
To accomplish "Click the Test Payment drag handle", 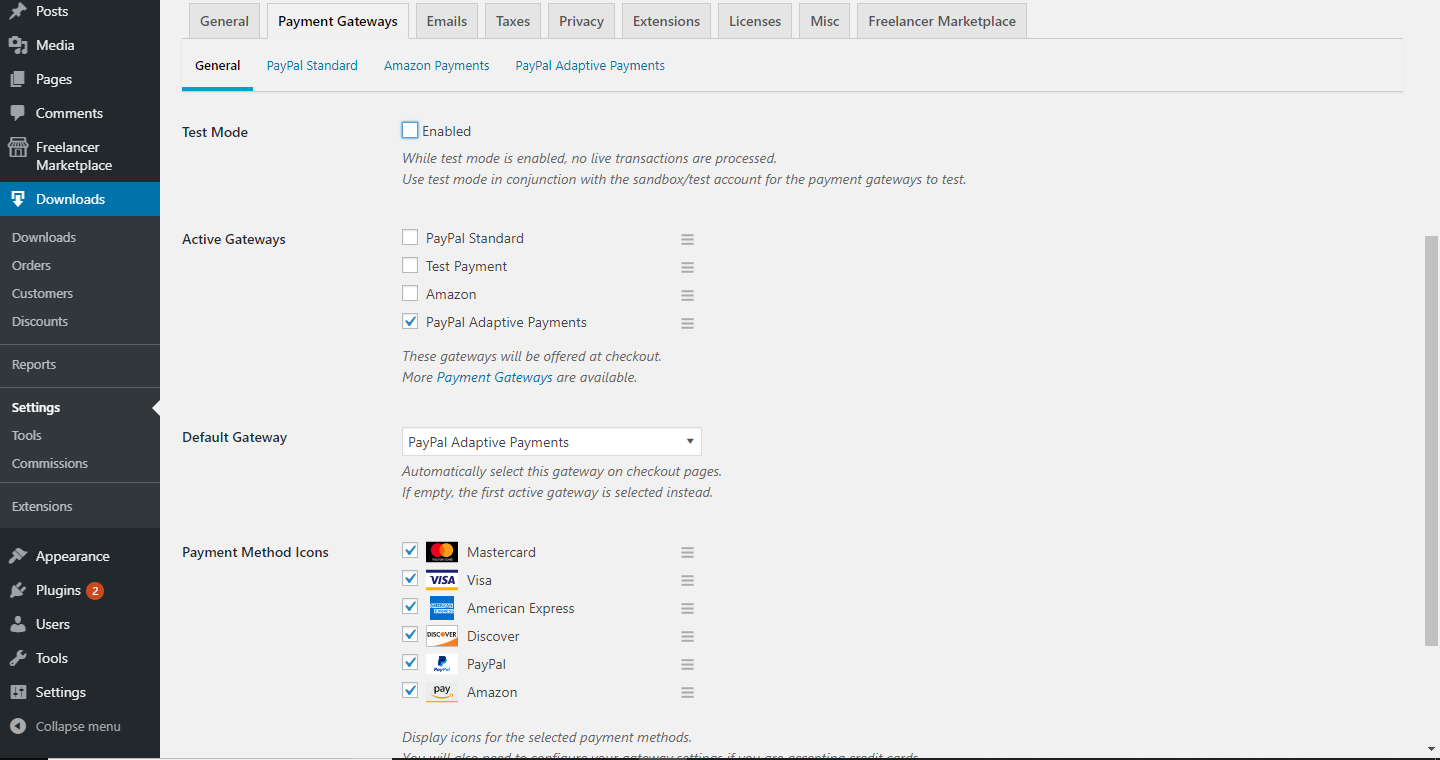I will (x=687, y=267).
